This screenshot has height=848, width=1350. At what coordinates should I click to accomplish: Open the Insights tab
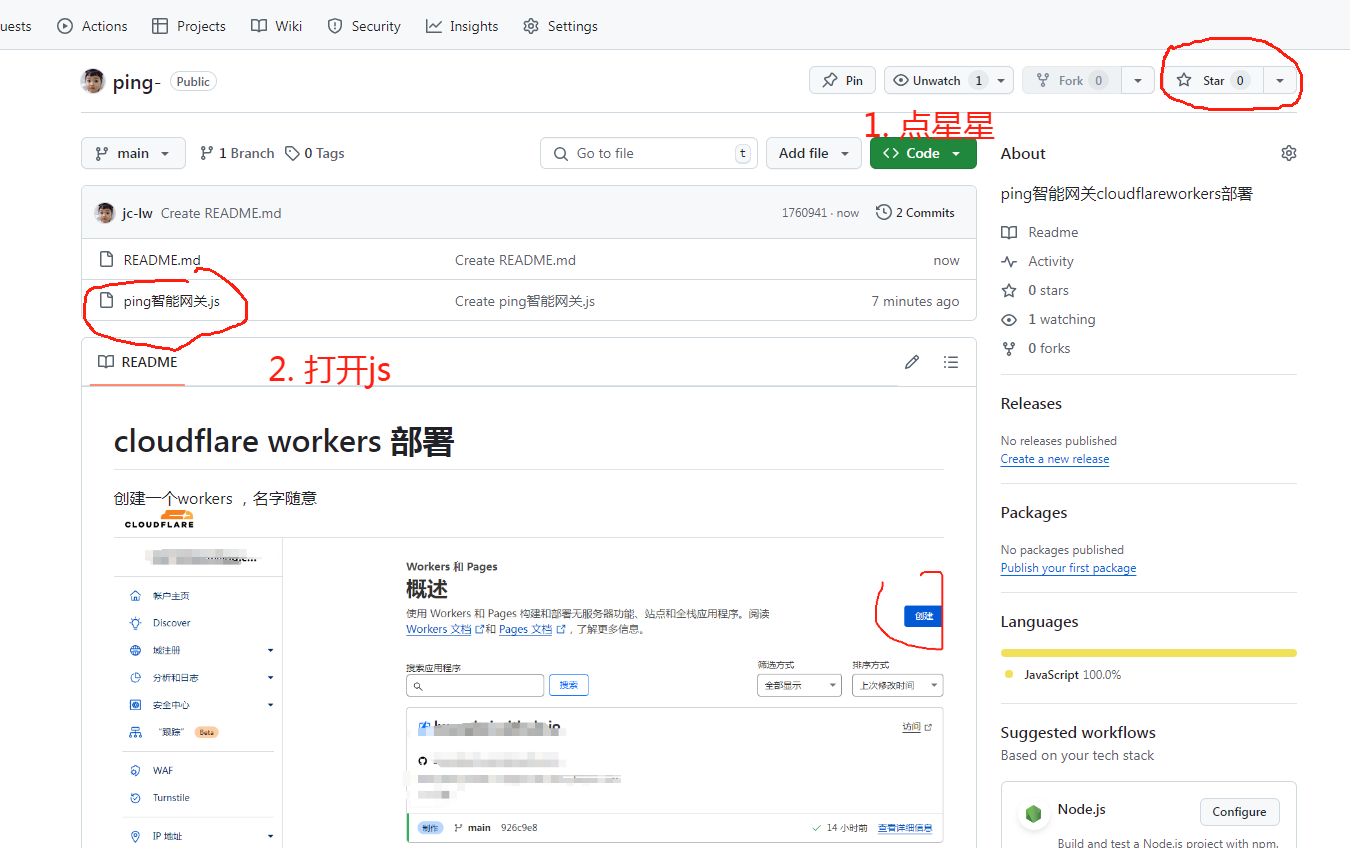462,26
